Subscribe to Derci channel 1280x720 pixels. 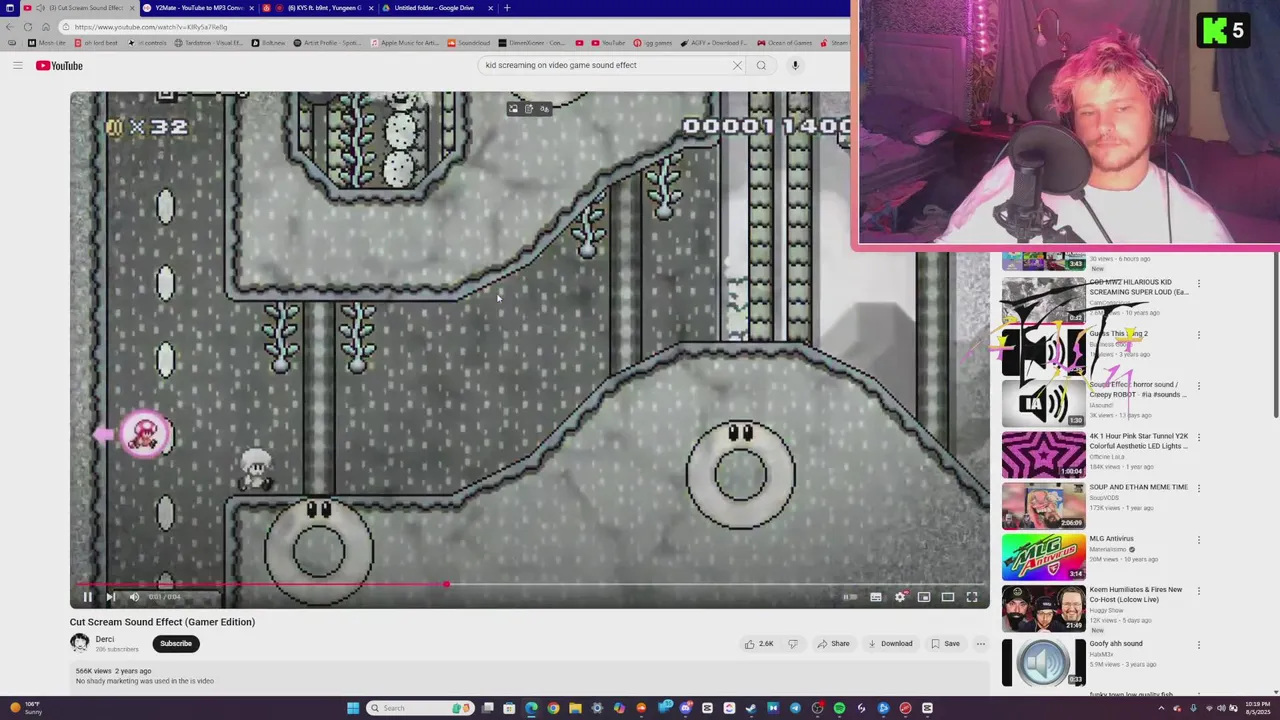pos(176,643)
